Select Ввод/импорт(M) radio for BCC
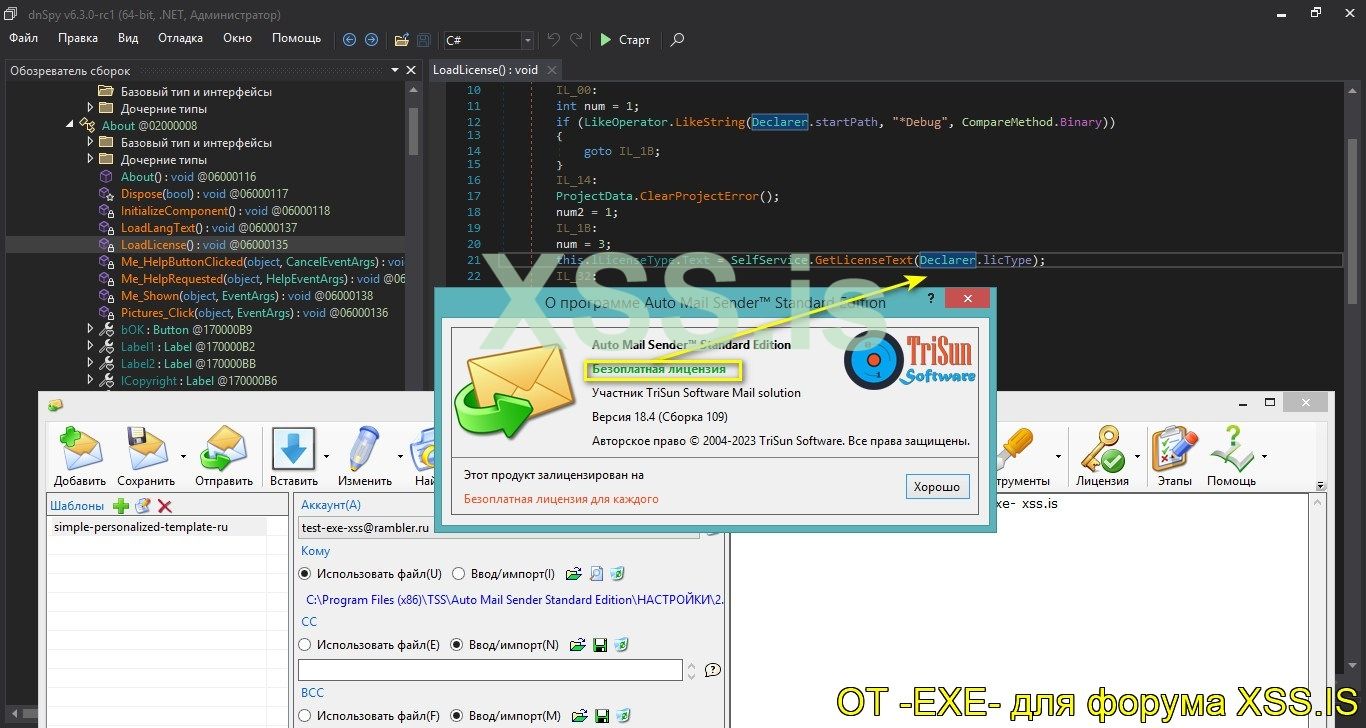1366x728 pixels. click(x=457, y=716)
